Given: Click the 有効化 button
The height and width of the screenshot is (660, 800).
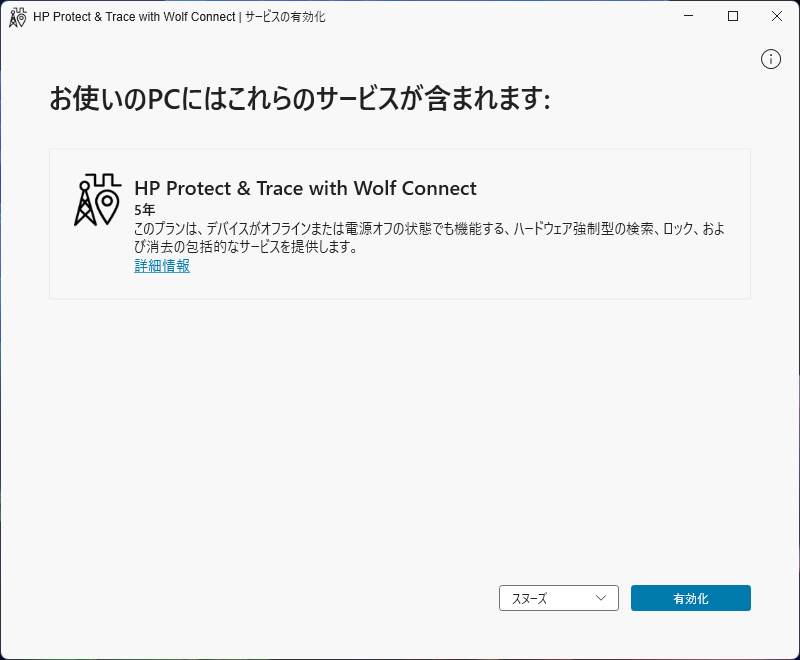Looking at the screenshot, I should point(690,598).
